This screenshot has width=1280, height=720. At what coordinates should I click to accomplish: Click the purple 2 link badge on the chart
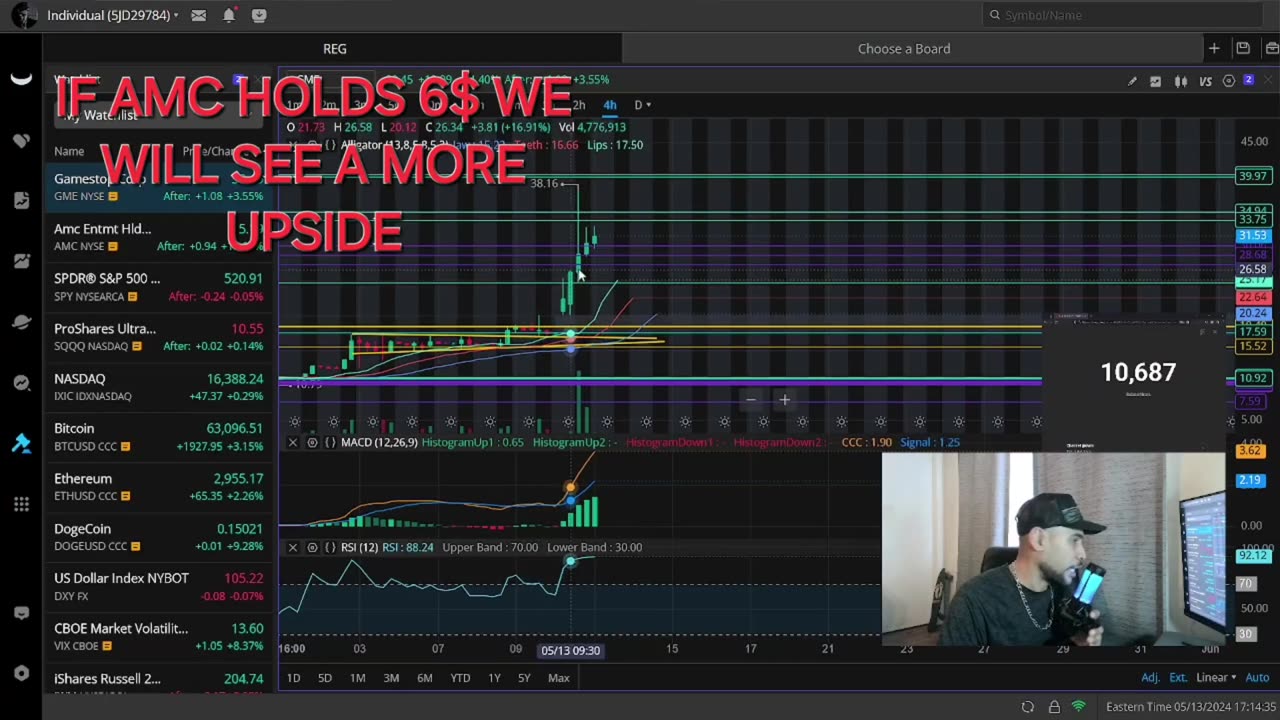tap(1249, 80)
